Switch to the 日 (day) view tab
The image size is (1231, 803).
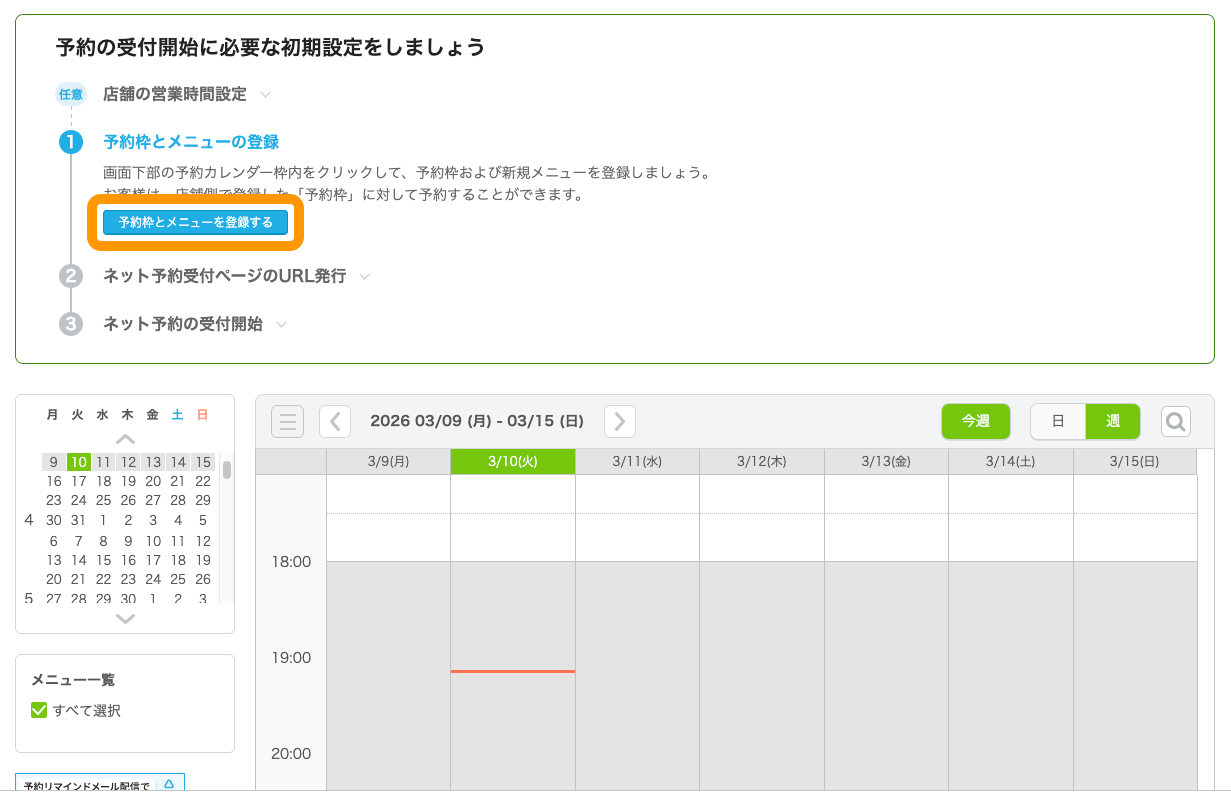coord(1058,421)
